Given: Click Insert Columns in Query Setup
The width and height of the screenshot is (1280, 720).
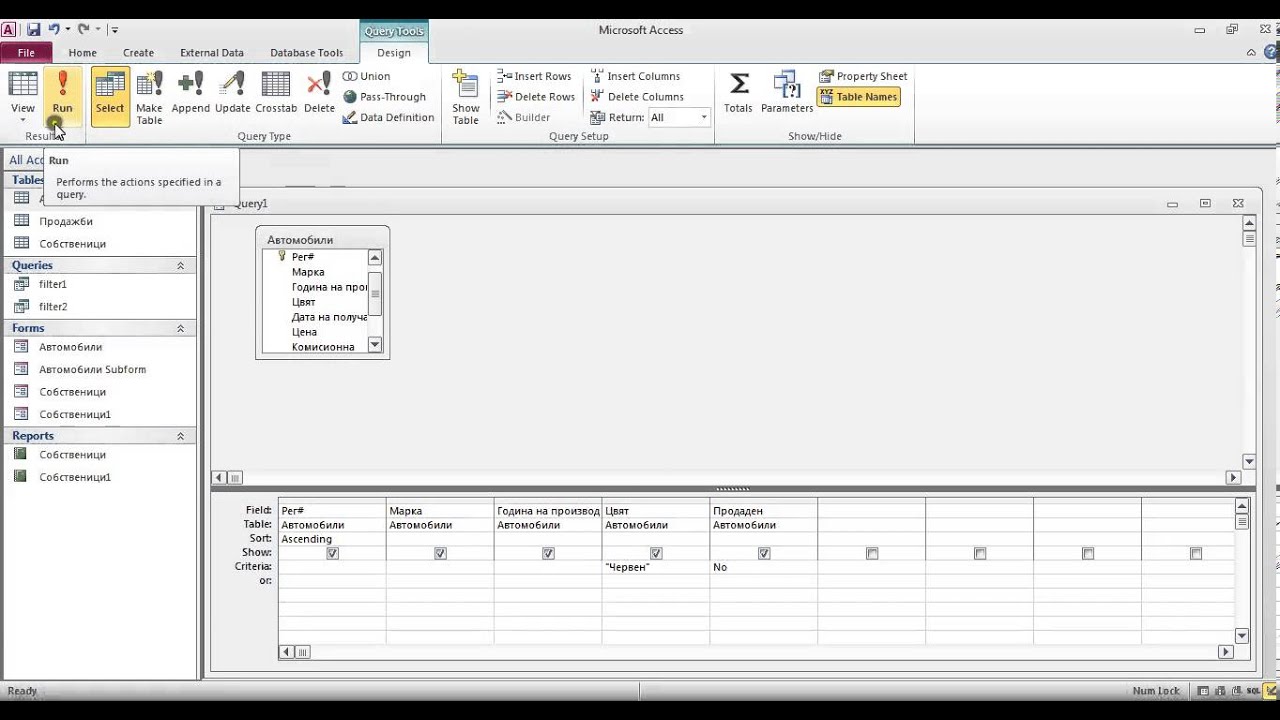Looking at the screenshot, I should (x=635, y=76).
